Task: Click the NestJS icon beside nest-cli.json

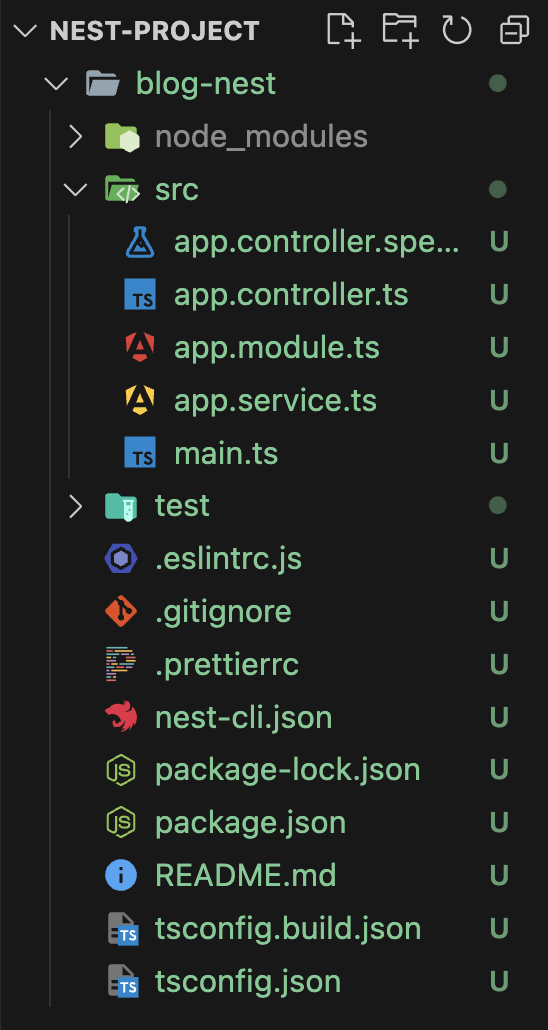Action: click(121, 717)
